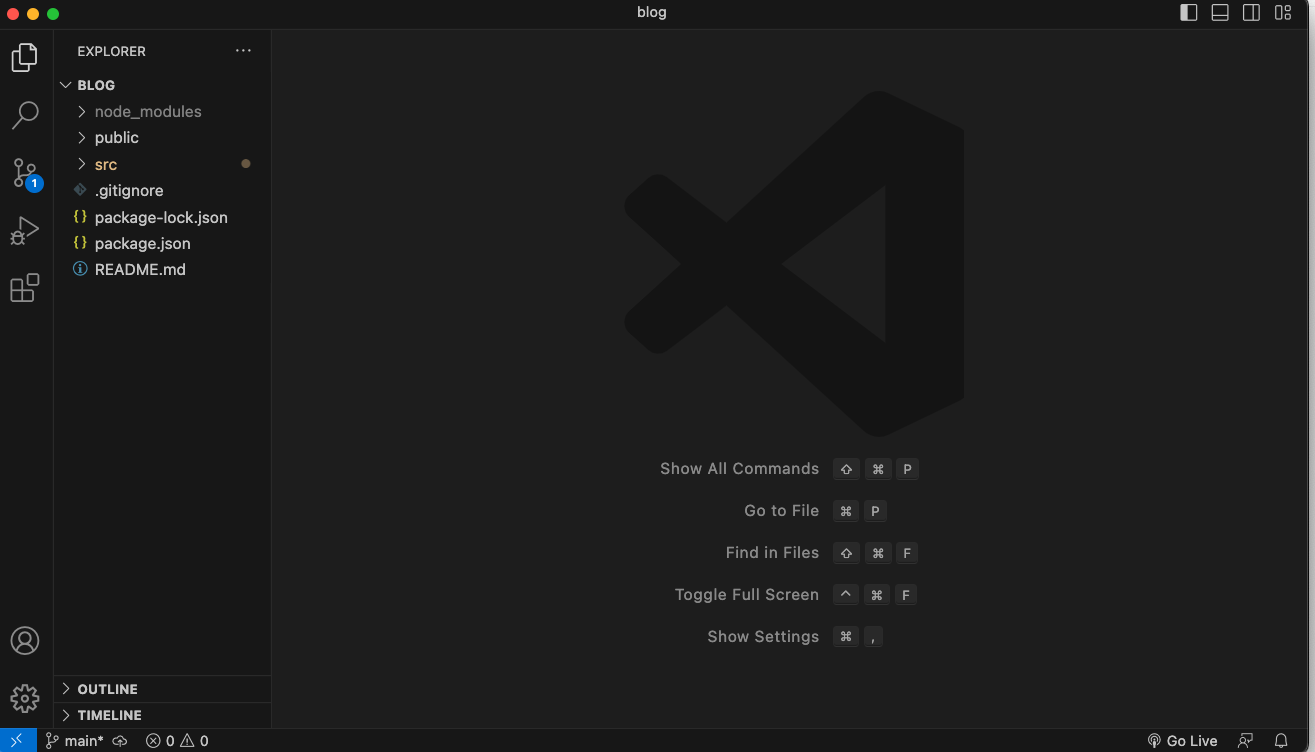Image resolution: width=1315 pixels, height=752 pixels.
Task: Click the package.json braces icon
Action: (x=80, y=243)
